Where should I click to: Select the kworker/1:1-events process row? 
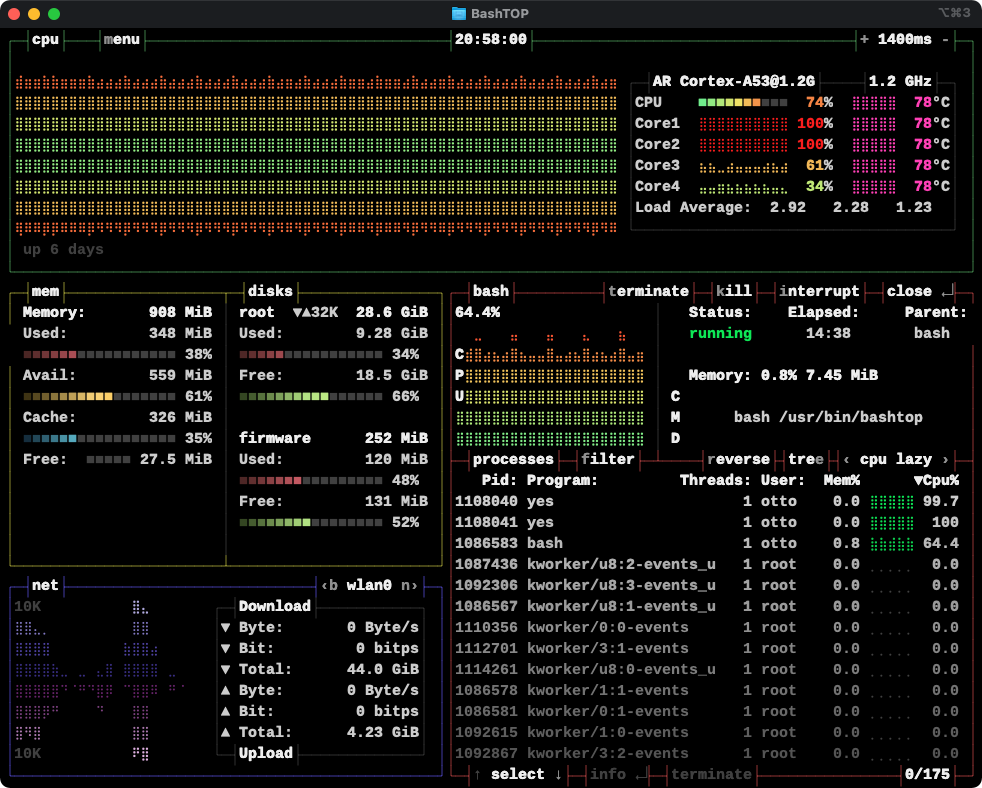click(x=706, y=690)
